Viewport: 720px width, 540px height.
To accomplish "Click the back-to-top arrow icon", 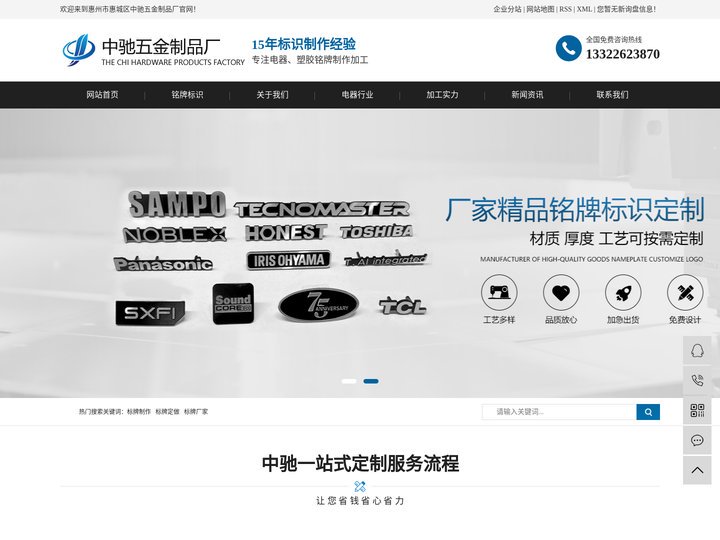I will point(697,470).
